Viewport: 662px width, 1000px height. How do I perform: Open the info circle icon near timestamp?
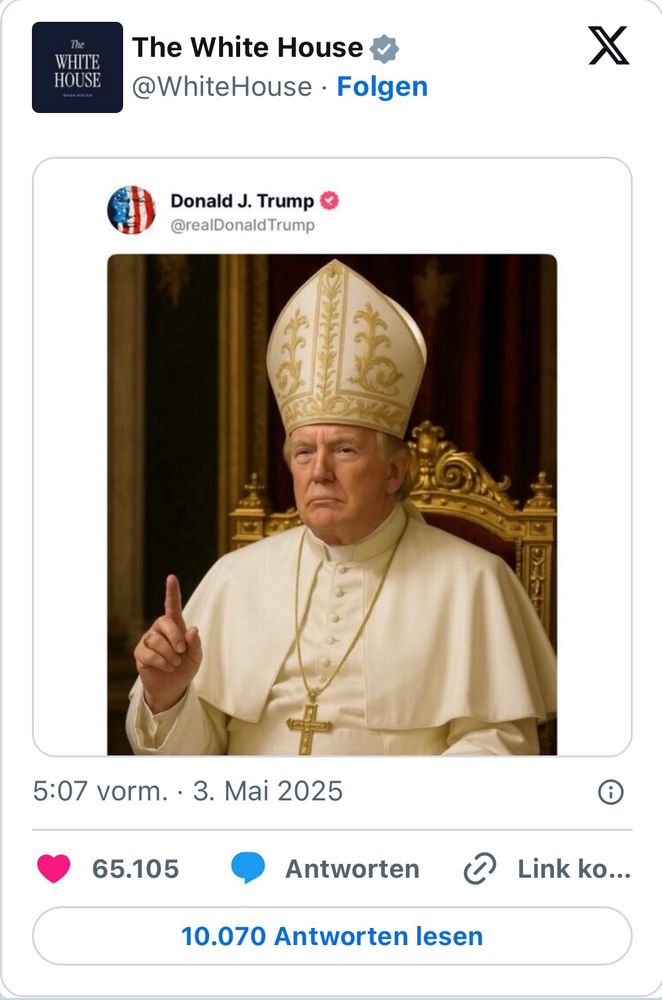pyautogui.click(x=610, y=792)
